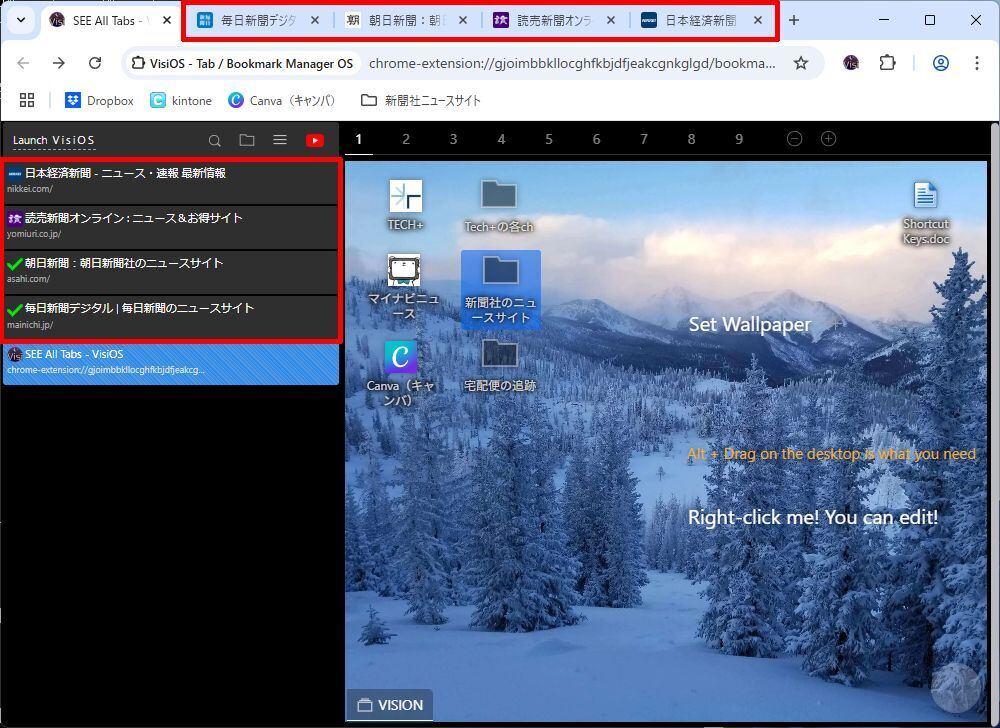Switch to desktop page 3
1000x728 pixels.
click(x=453, y=139)
